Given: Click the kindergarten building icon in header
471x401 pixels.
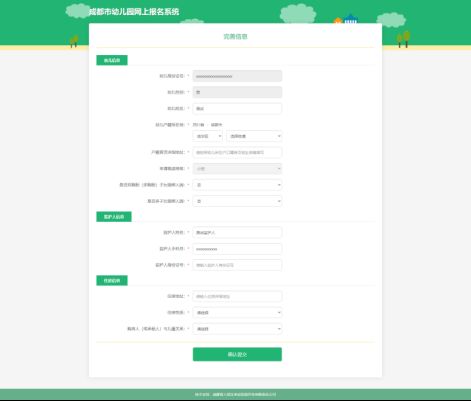Looking at the screenshot, I should [x=350, y=19].
